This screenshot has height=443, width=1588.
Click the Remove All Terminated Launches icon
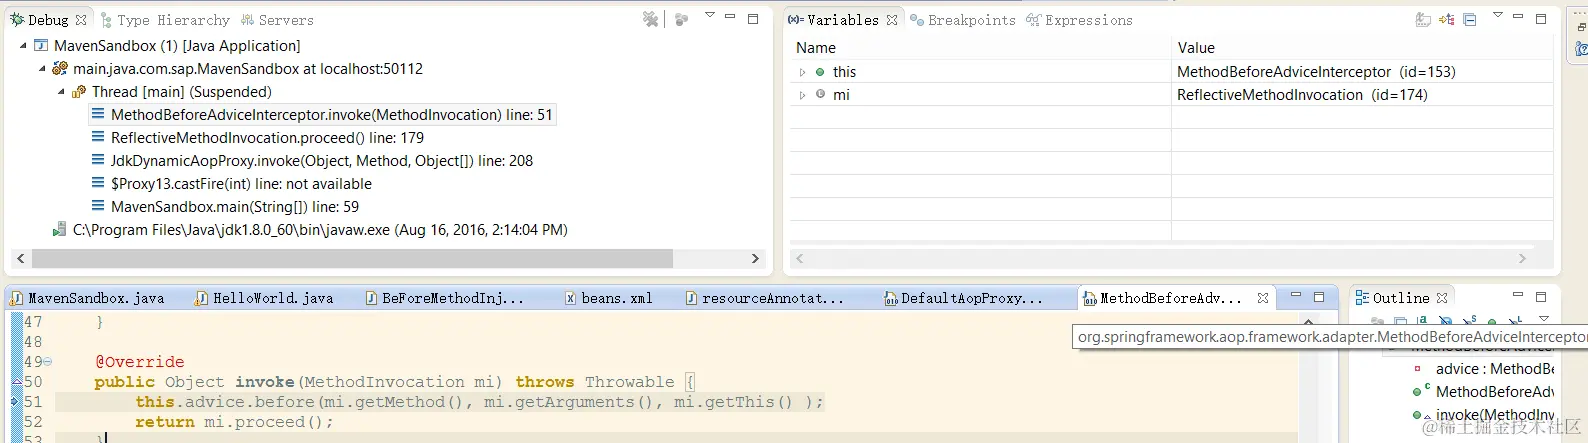[x=651, y=19]
